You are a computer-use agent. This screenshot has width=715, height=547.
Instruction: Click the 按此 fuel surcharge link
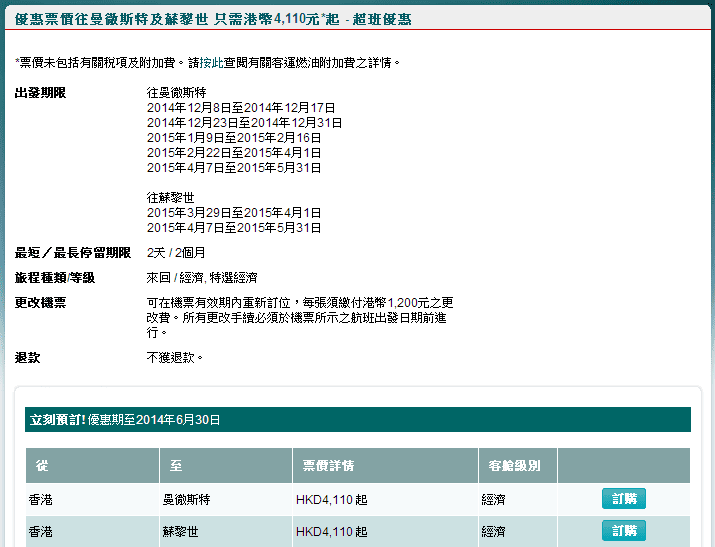coord(211,62)
